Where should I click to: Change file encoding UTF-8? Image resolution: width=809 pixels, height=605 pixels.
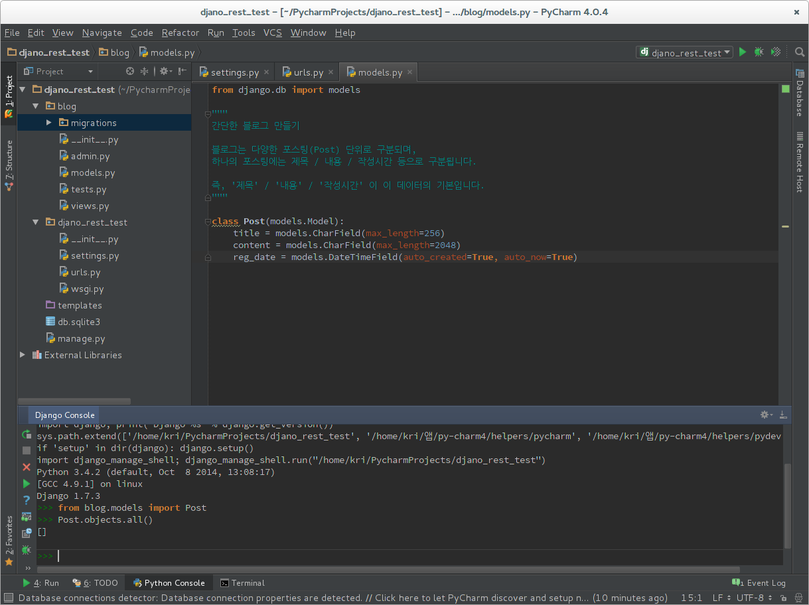point(754,598)
